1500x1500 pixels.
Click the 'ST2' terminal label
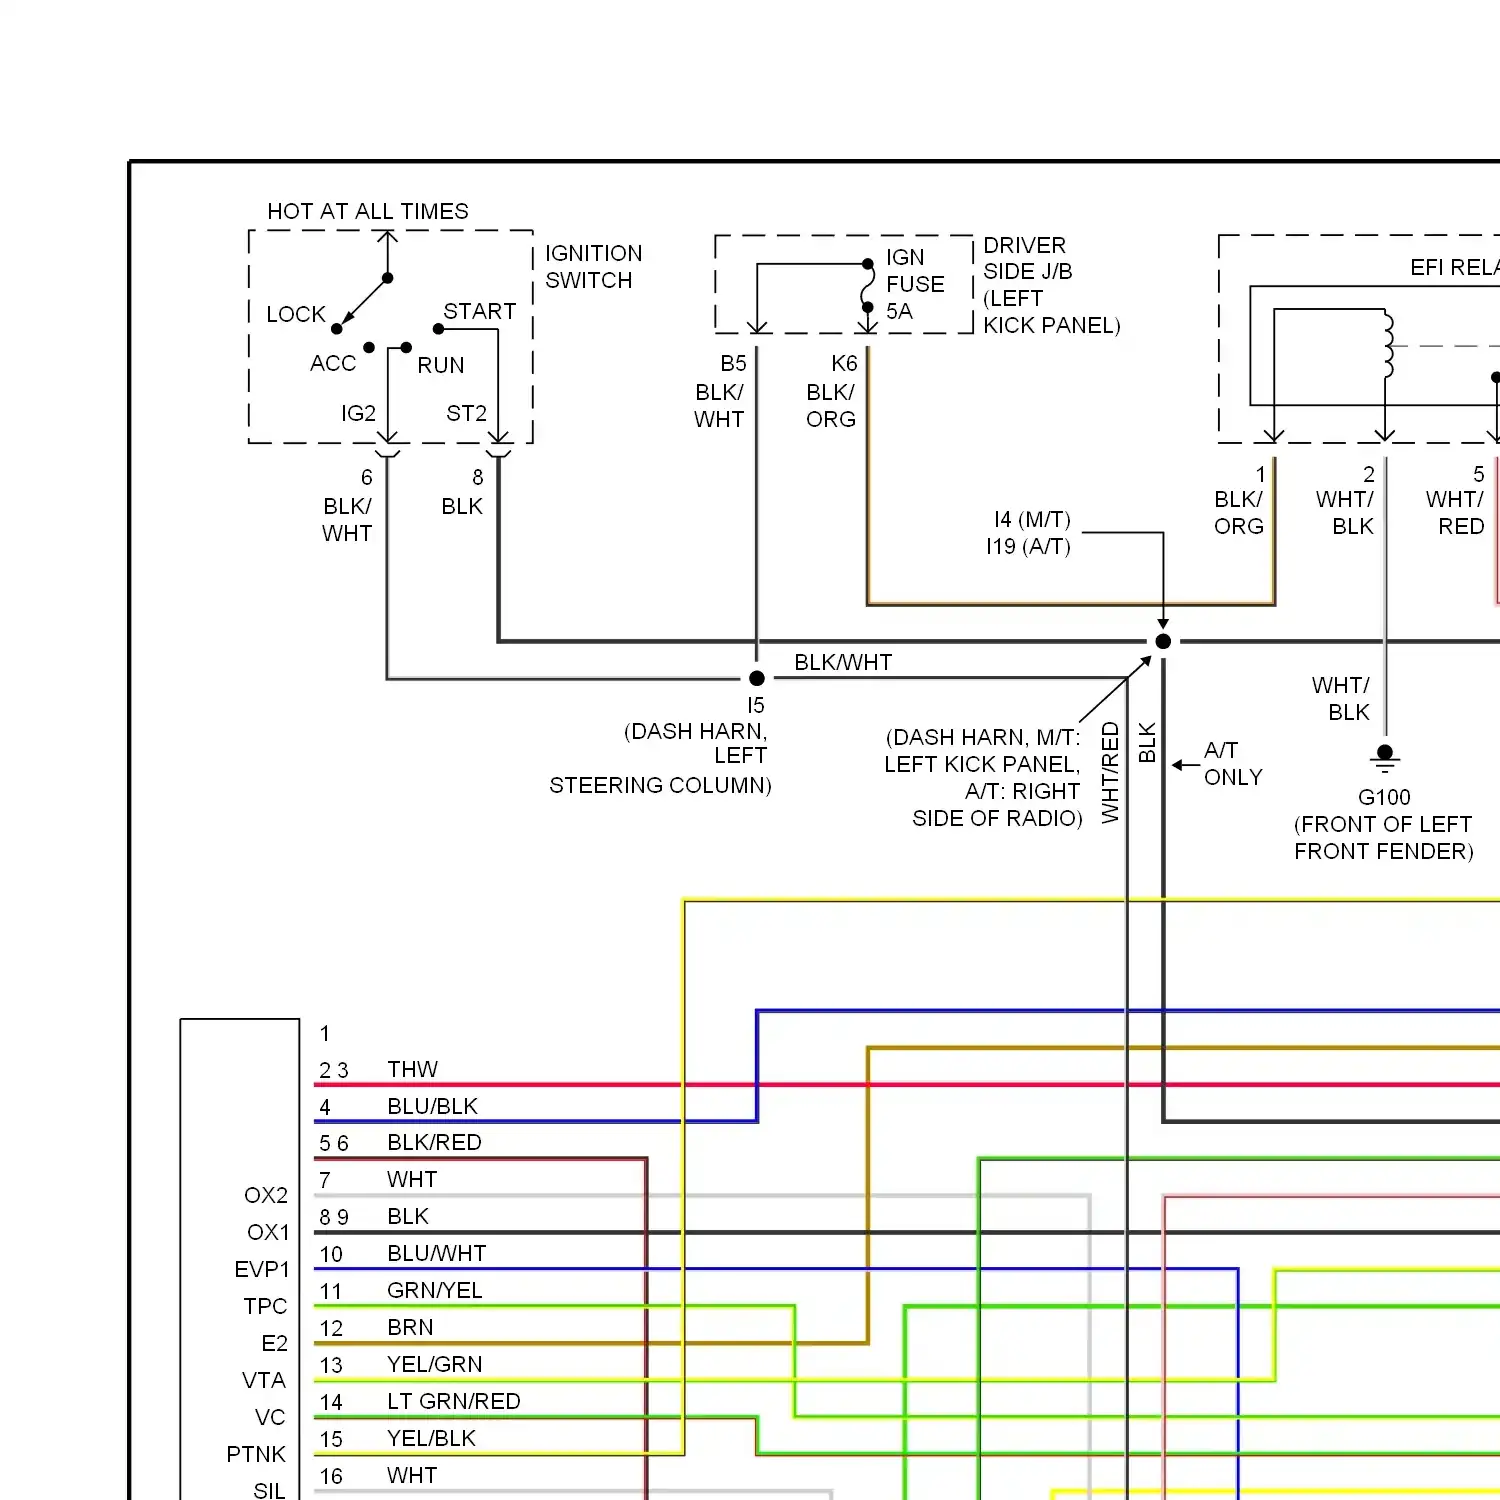[466, 413]
